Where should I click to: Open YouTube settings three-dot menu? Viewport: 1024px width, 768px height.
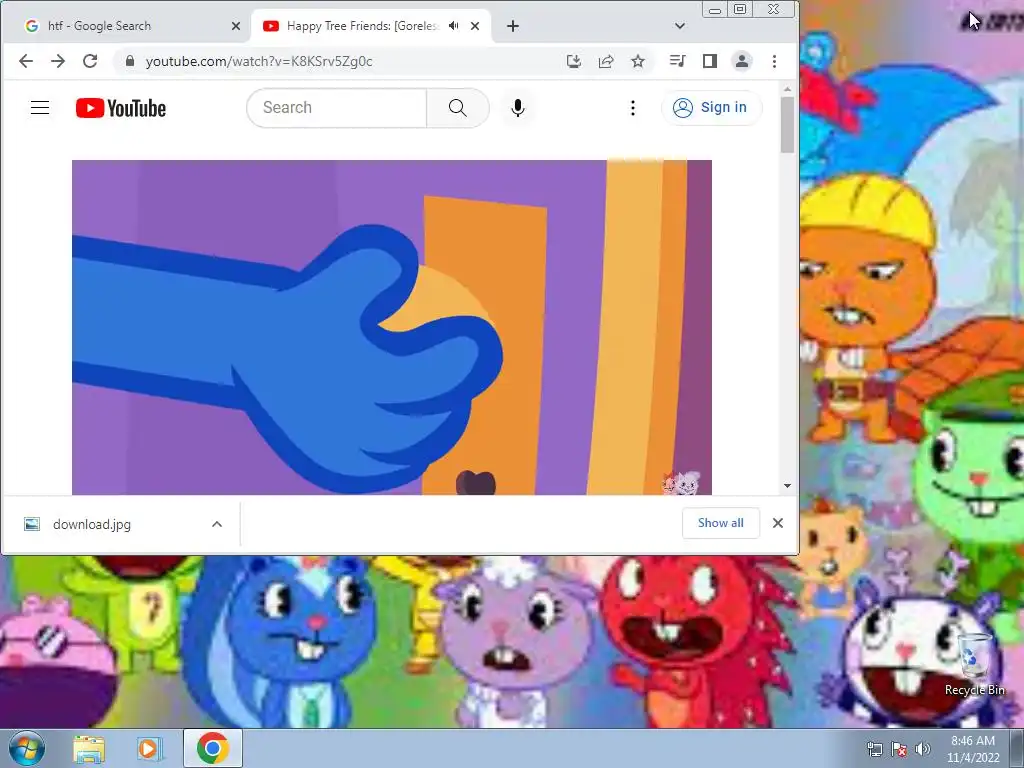point(632,108)
